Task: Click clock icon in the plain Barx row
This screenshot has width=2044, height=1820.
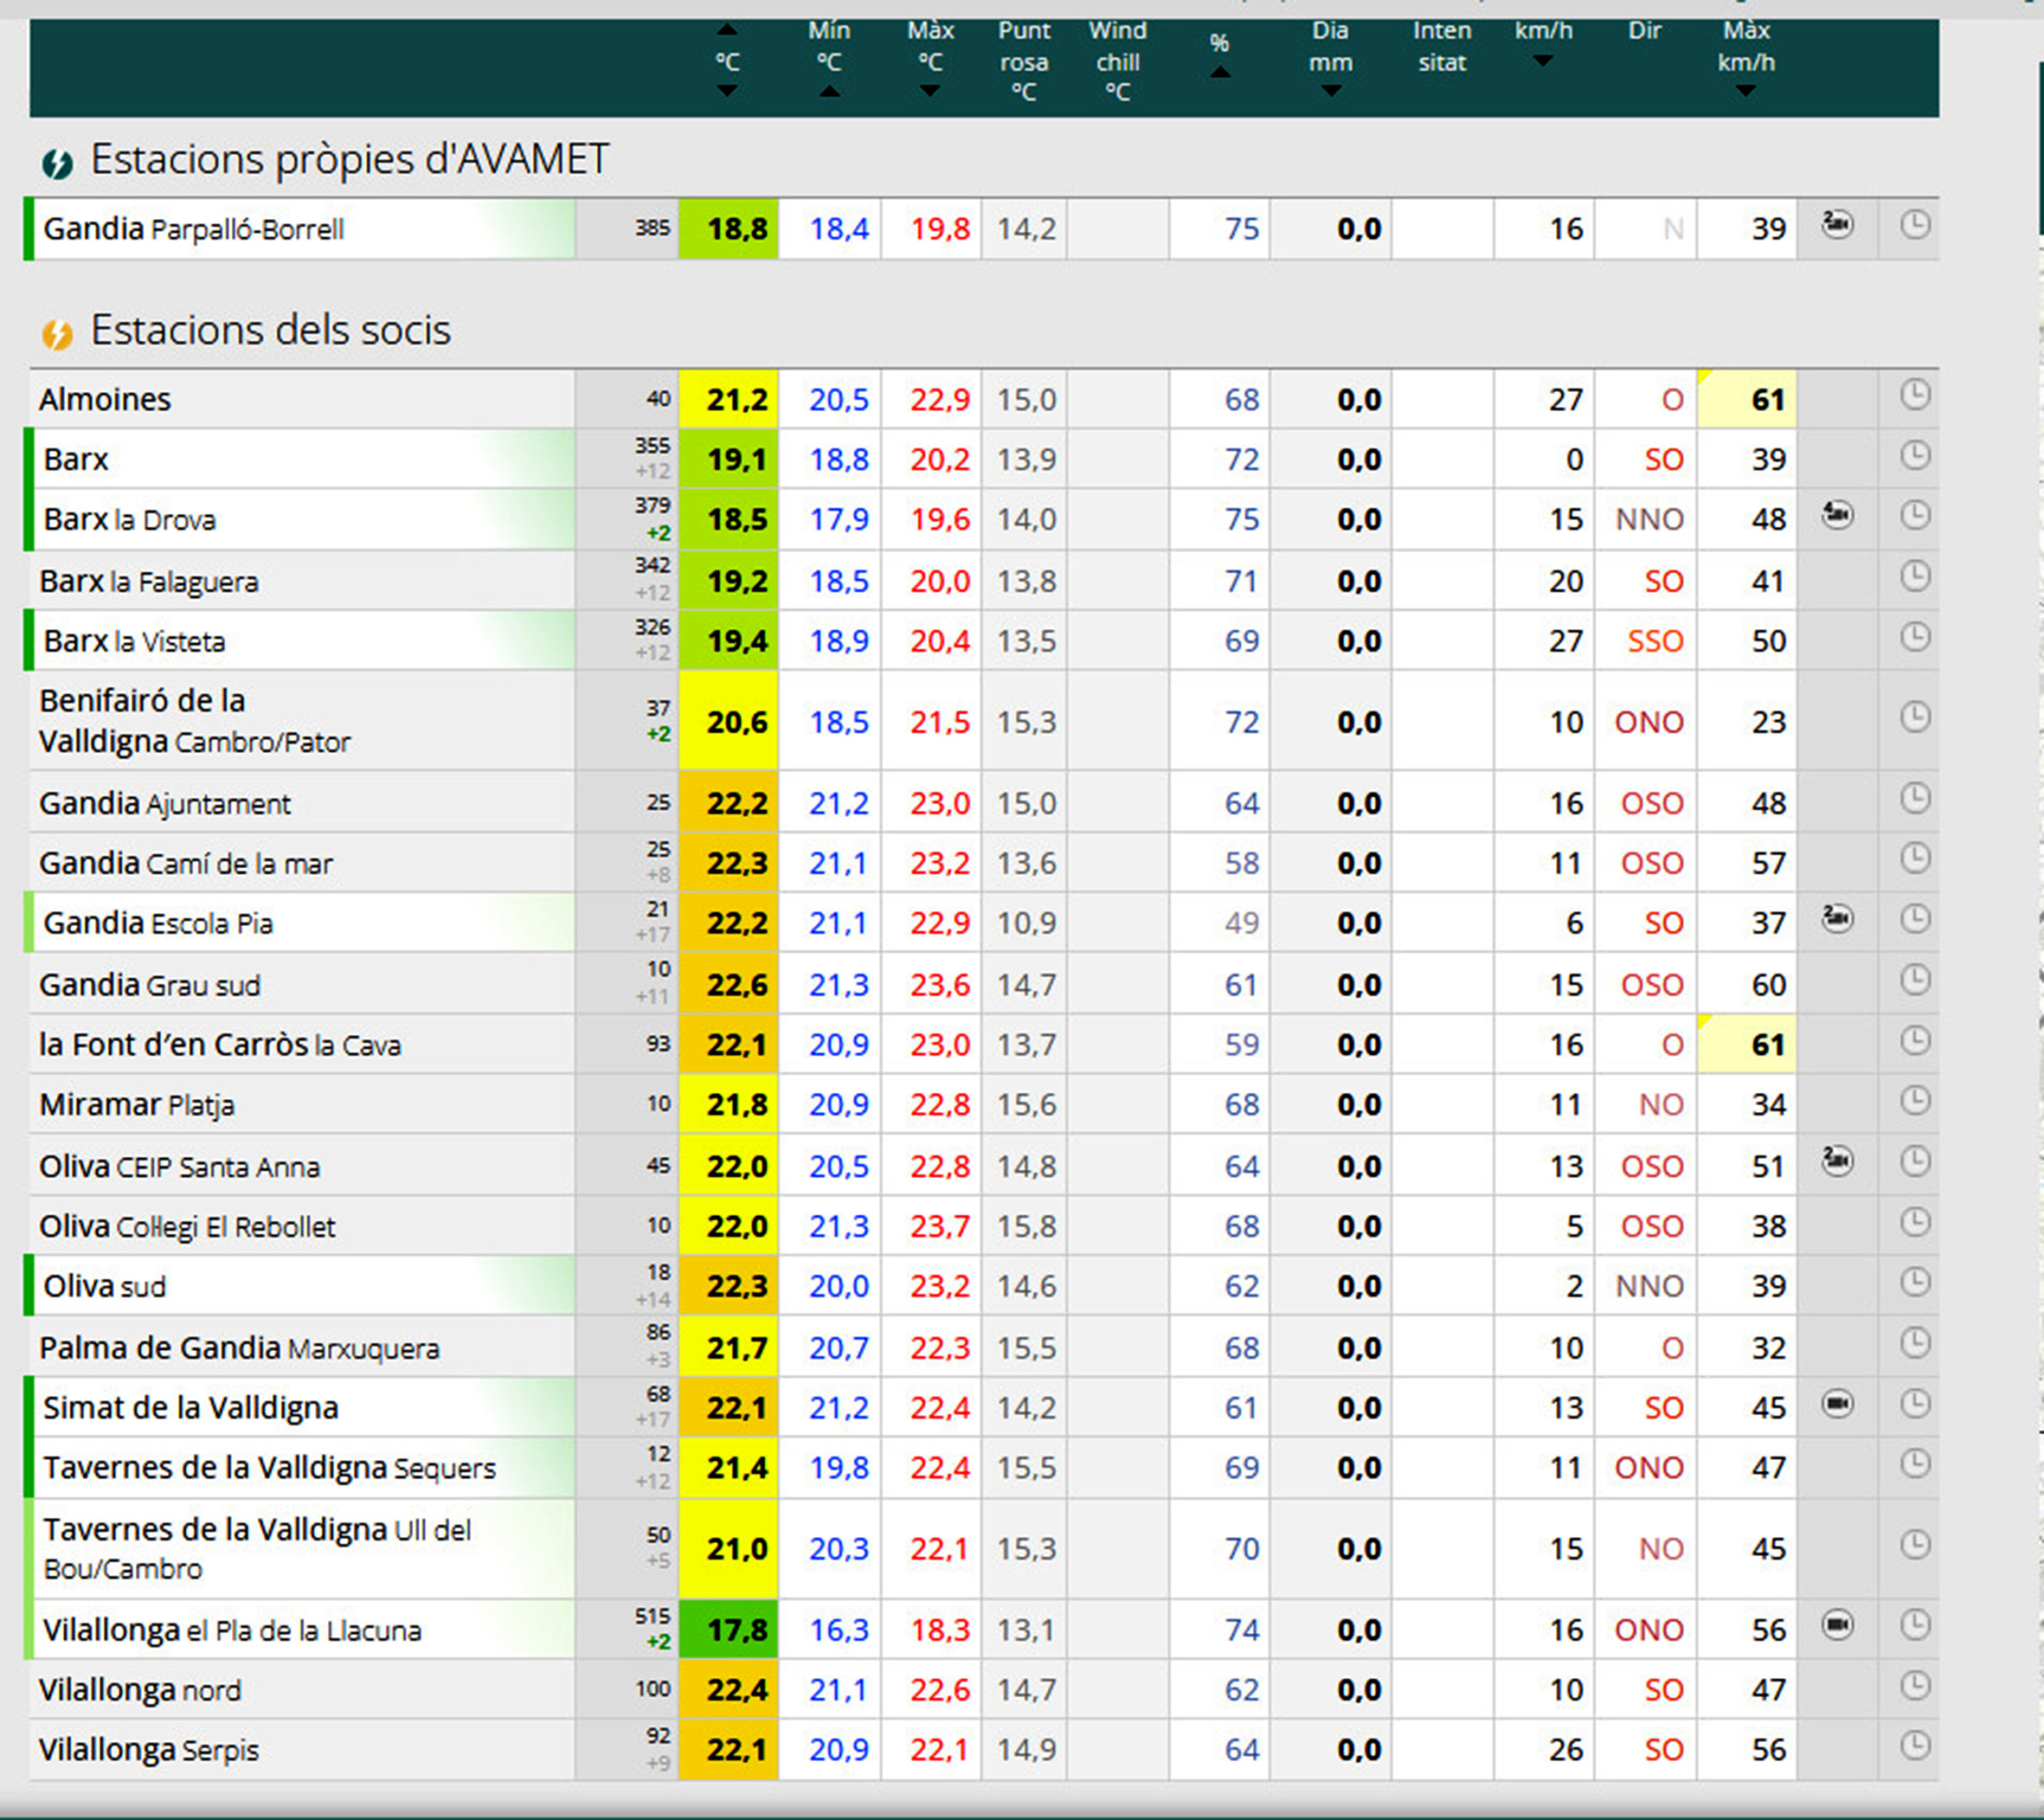Action: click(1914, 456)
